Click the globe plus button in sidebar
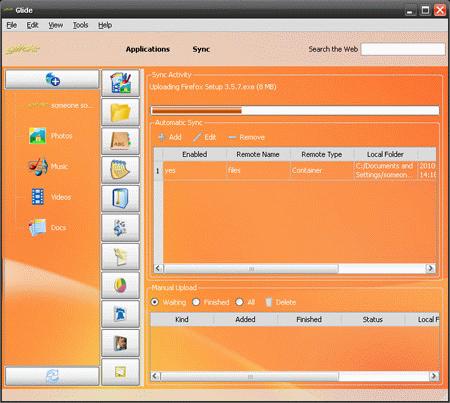450x403 pixels. [52, 79]
